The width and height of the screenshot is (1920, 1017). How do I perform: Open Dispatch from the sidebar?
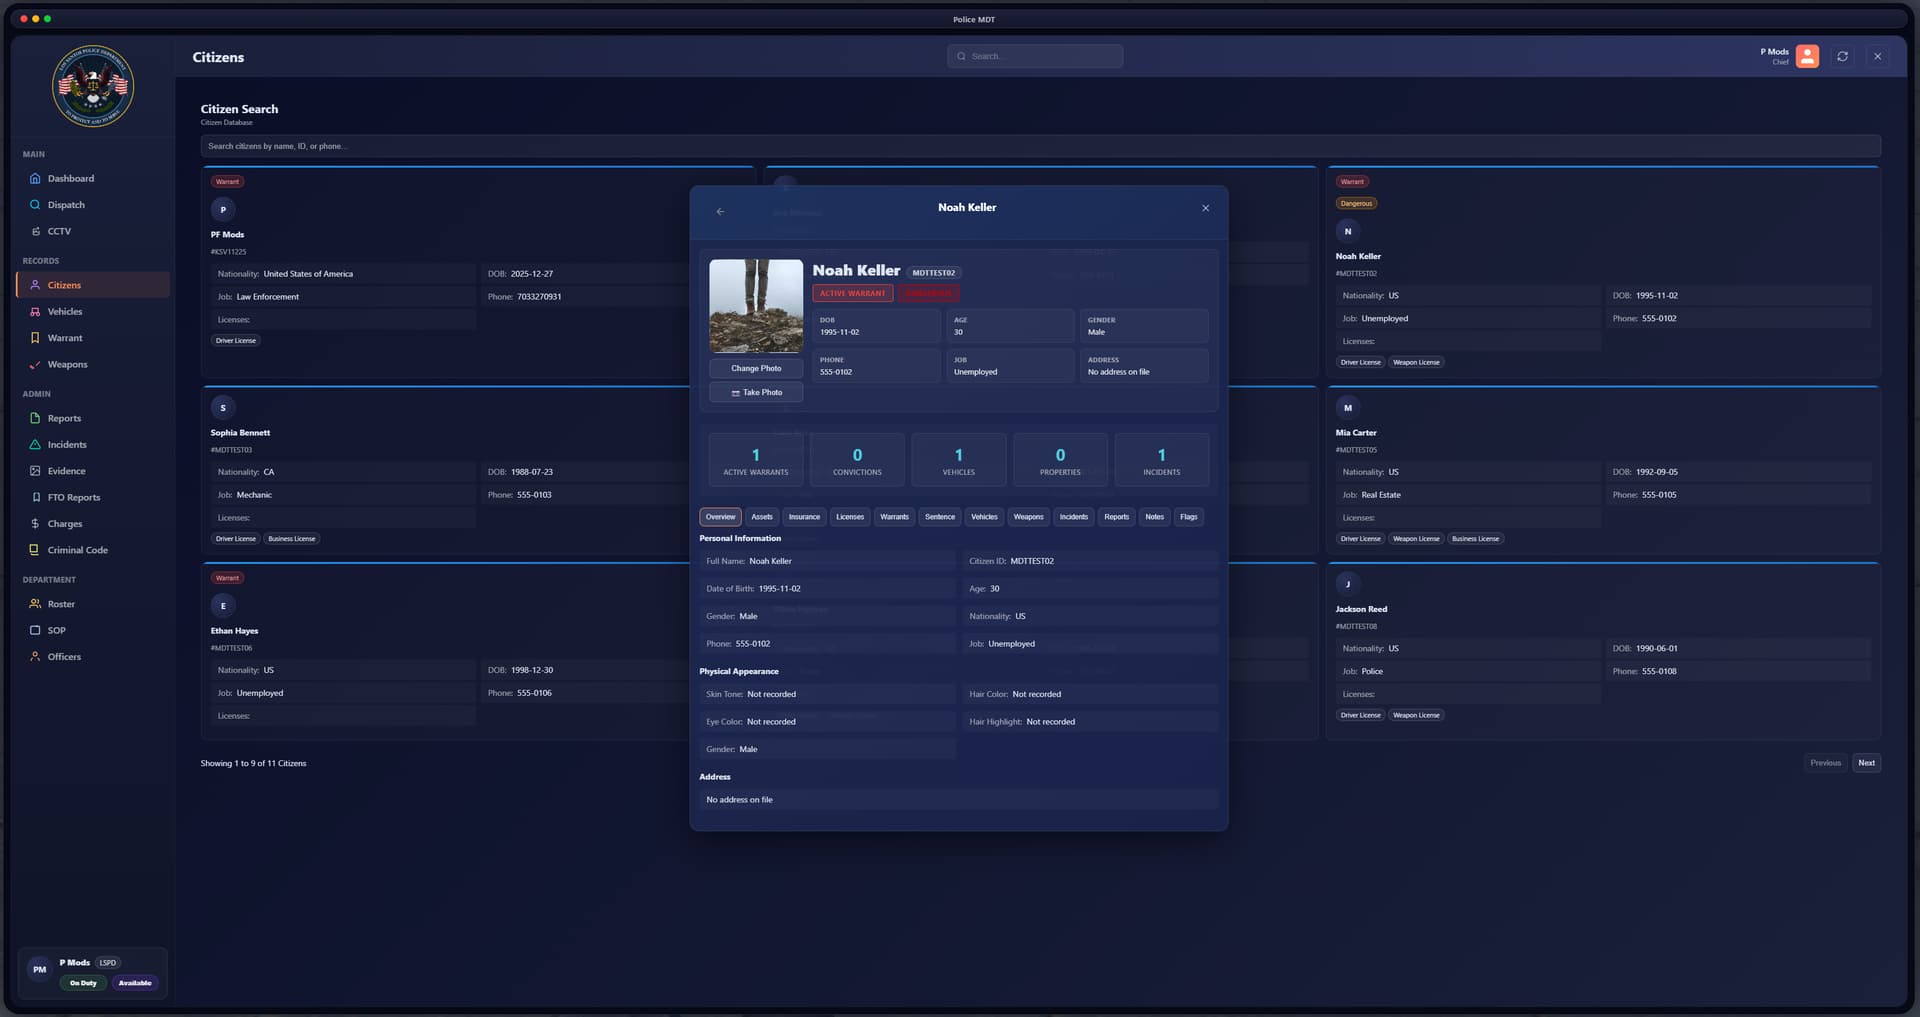[35, 205]
